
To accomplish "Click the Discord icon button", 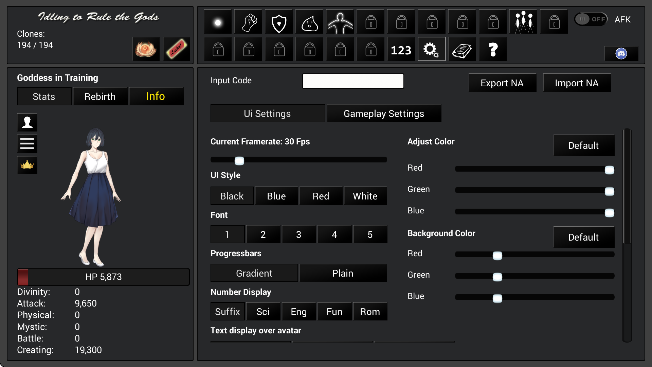I will pyautogui.click(x=621, y=54).
